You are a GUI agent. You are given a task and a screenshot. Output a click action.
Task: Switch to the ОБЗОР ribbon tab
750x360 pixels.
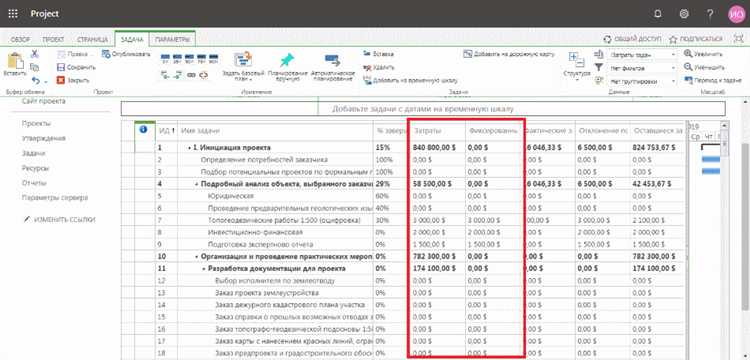pos(20,40)
